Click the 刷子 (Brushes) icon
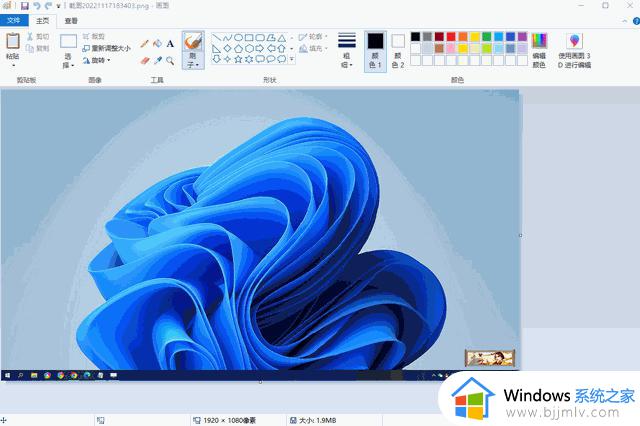640x426 pixels. (x=193, y=41)
